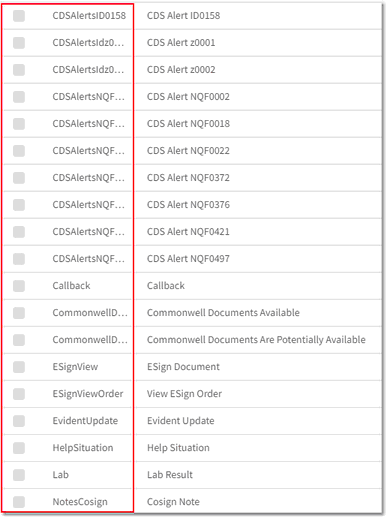This screenshot has width=387, height=518.
Task: Enable the ESignViewOrder checkbox
Action: 19,394
